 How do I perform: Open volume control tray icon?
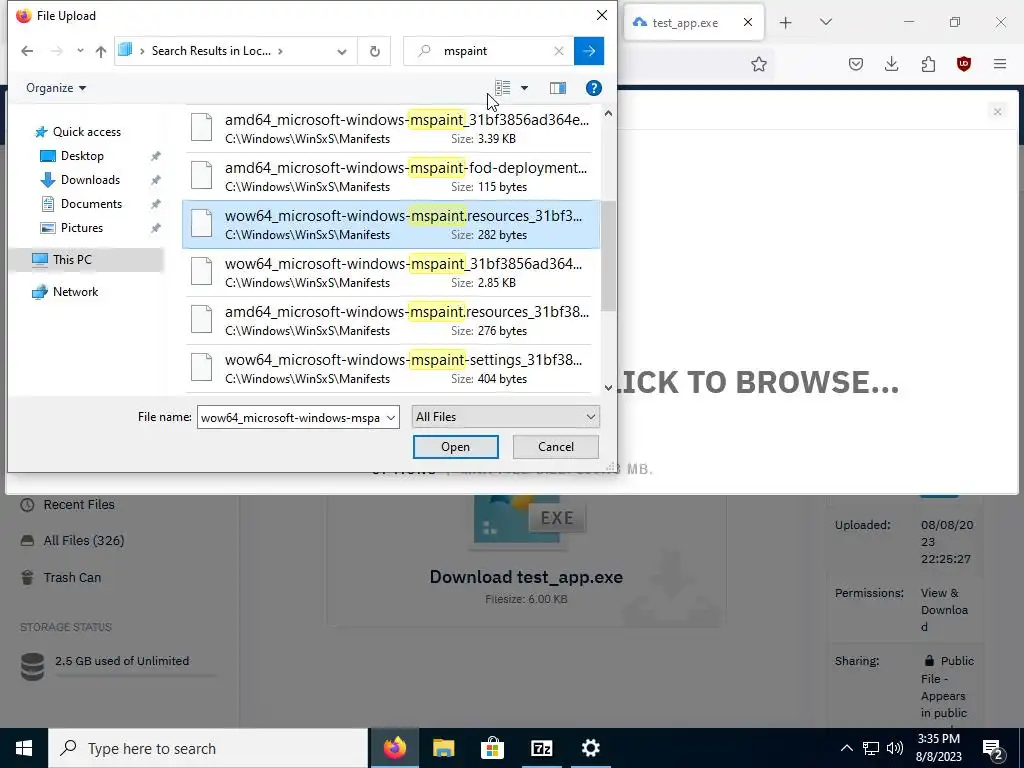click(x=895, y=748)
